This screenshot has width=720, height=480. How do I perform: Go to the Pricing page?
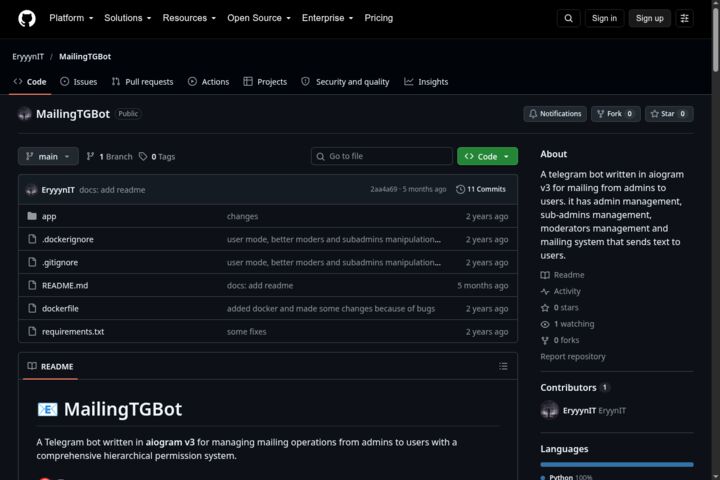[x=378, y=18]
